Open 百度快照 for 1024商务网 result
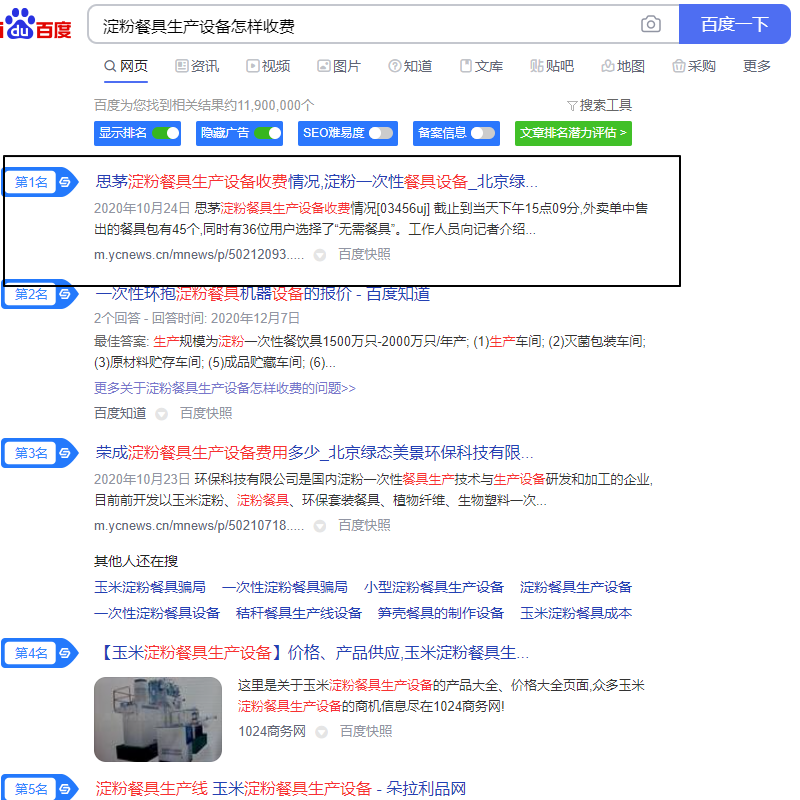This screenshot has width=800, height=800. [366, 732]
